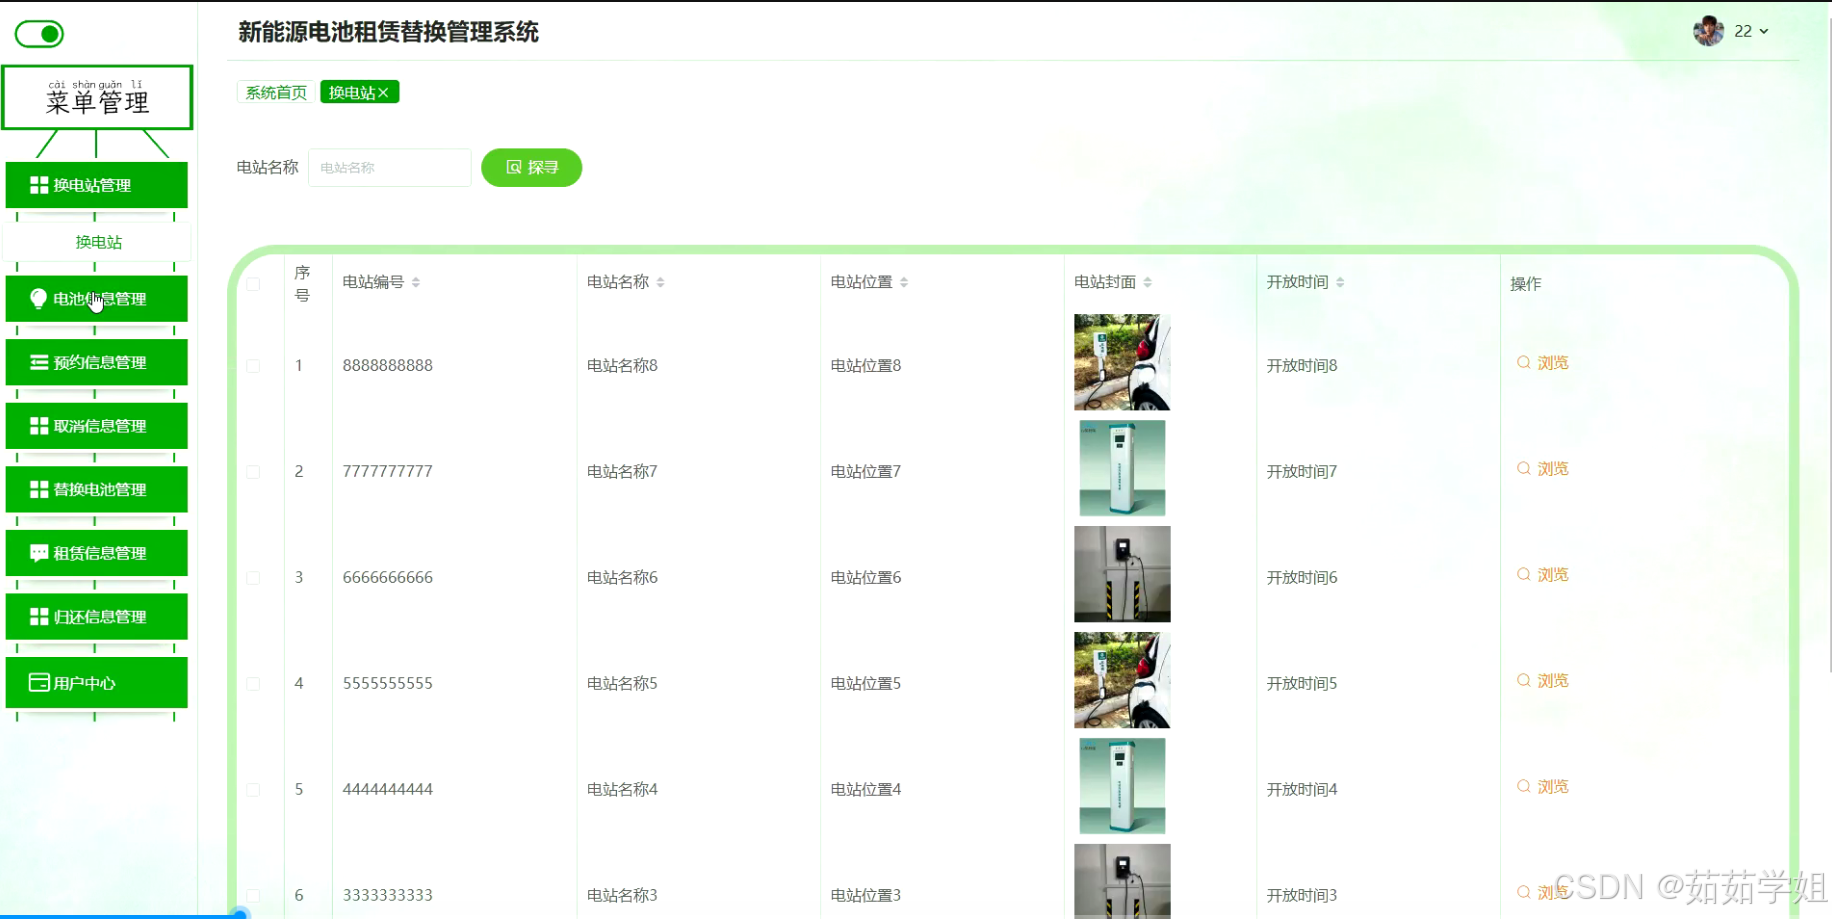This screenshot has width=1832, height=919.
Task: Click the 电池信息管理 lightbulb icon
Action: (x=38, y=298)
